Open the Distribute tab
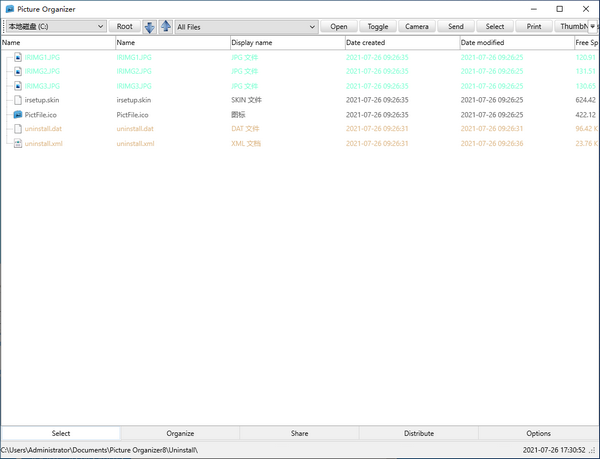The height and width of the screenshot is (459, 600). point(419,433)
